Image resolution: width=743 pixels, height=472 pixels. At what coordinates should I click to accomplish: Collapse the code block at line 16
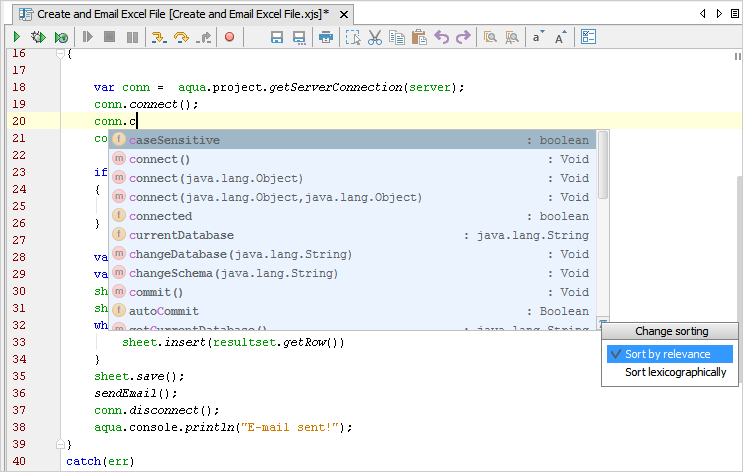point(60,54)
